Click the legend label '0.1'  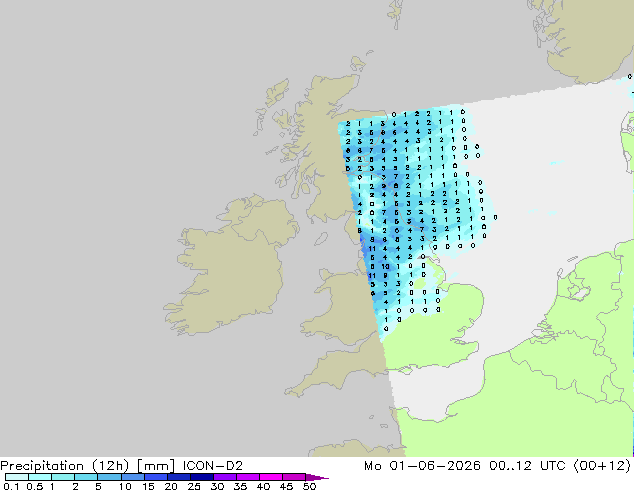[11, 486]
